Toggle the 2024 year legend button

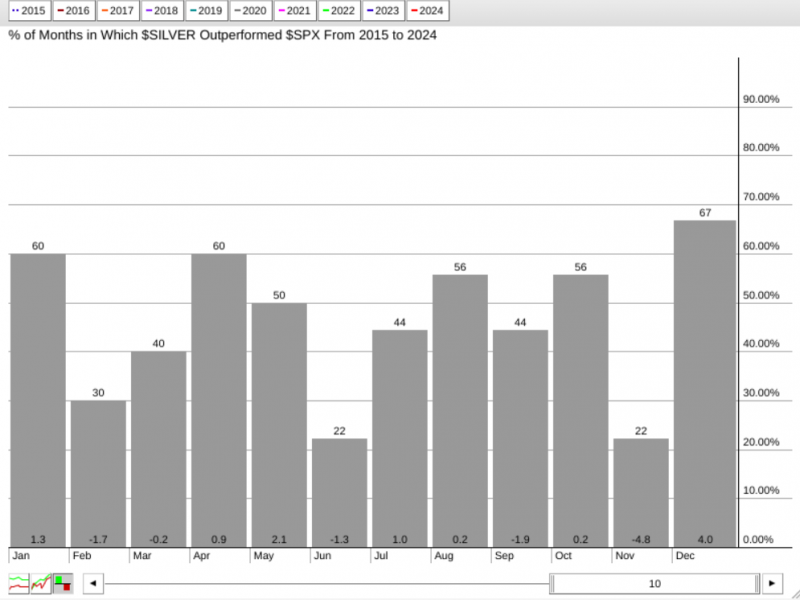coord(428,11)
